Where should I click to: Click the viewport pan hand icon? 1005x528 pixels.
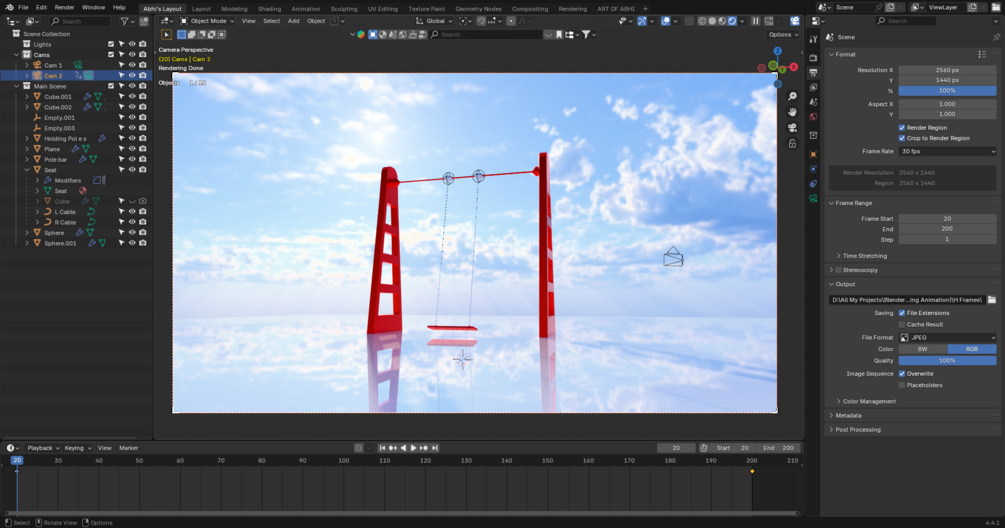[792, 112]
